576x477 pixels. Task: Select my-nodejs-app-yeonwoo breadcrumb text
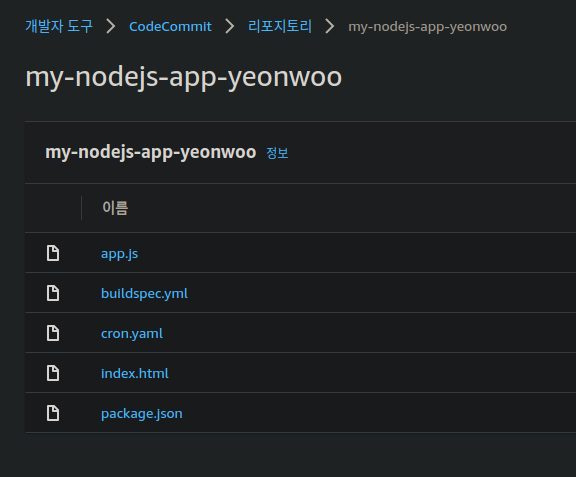click(427, 26)
